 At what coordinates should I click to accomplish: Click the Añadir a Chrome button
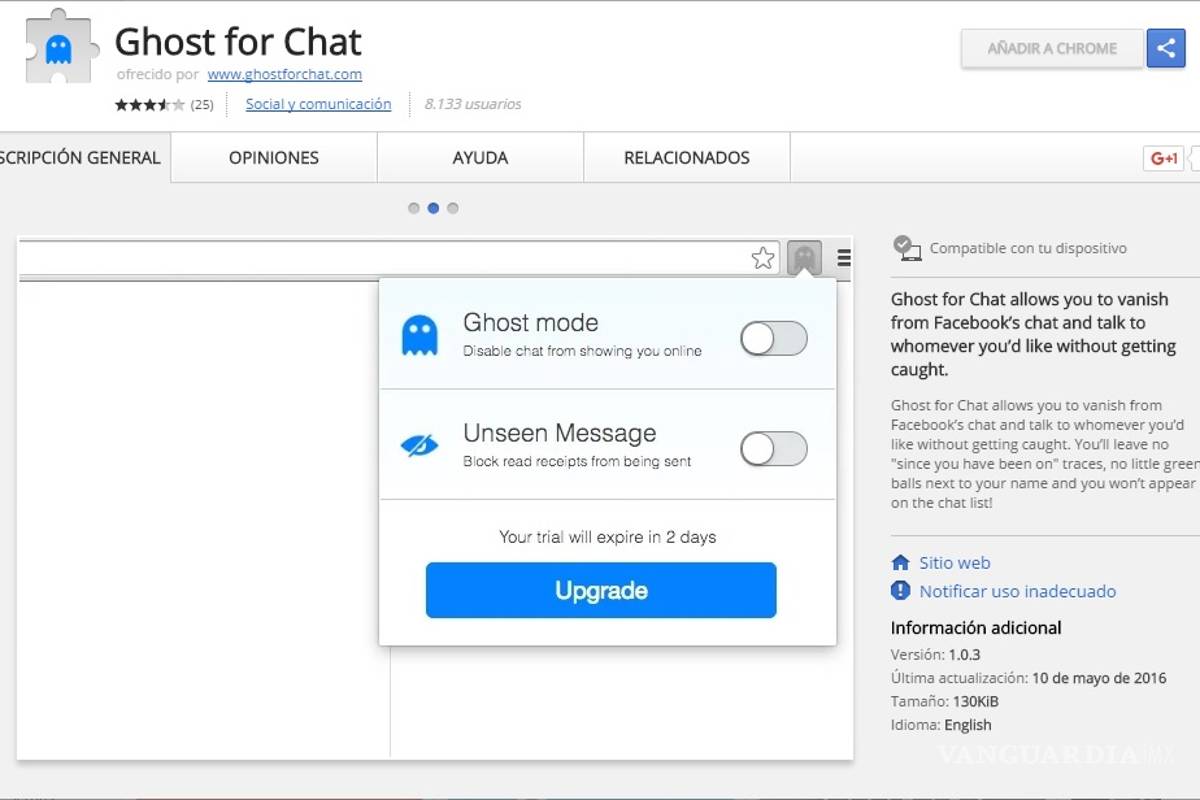(1051, 47)
